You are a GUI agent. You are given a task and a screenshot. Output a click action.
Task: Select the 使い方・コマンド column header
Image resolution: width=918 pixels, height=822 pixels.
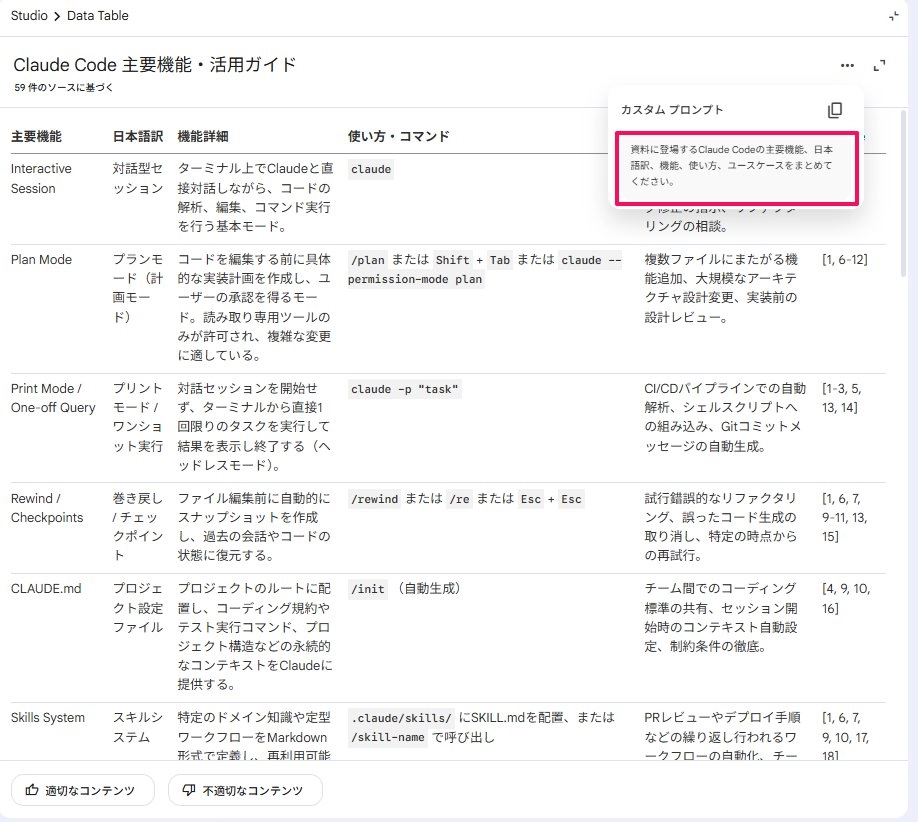tap(398, 136)
